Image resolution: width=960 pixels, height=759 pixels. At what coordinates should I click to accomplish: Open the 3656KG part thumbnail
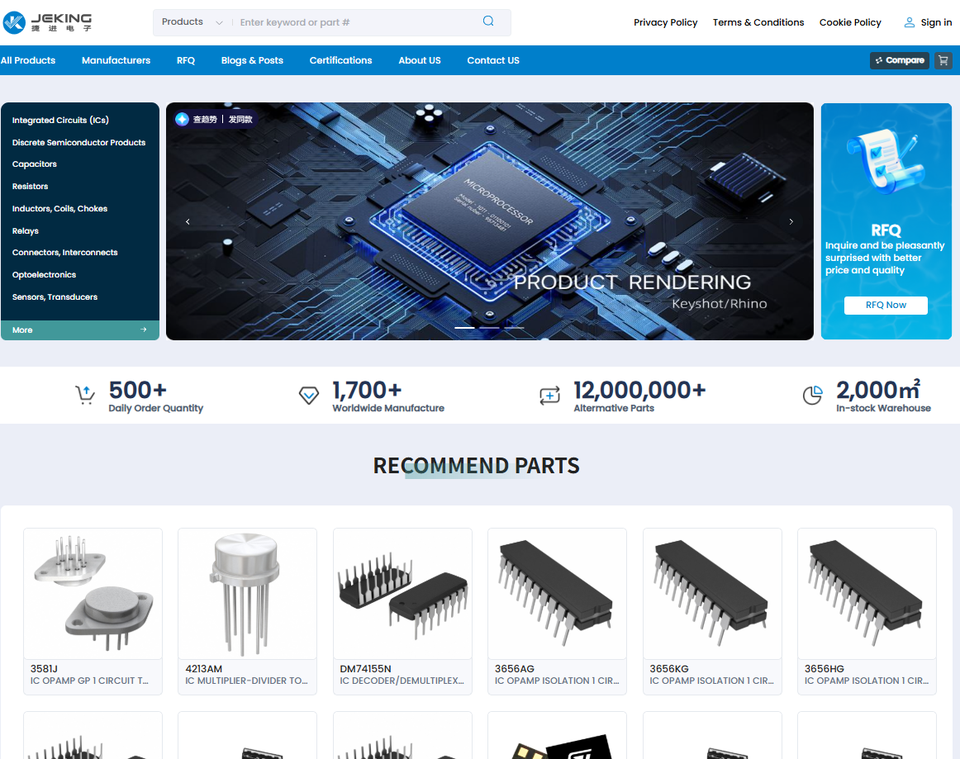pos(712,594)
